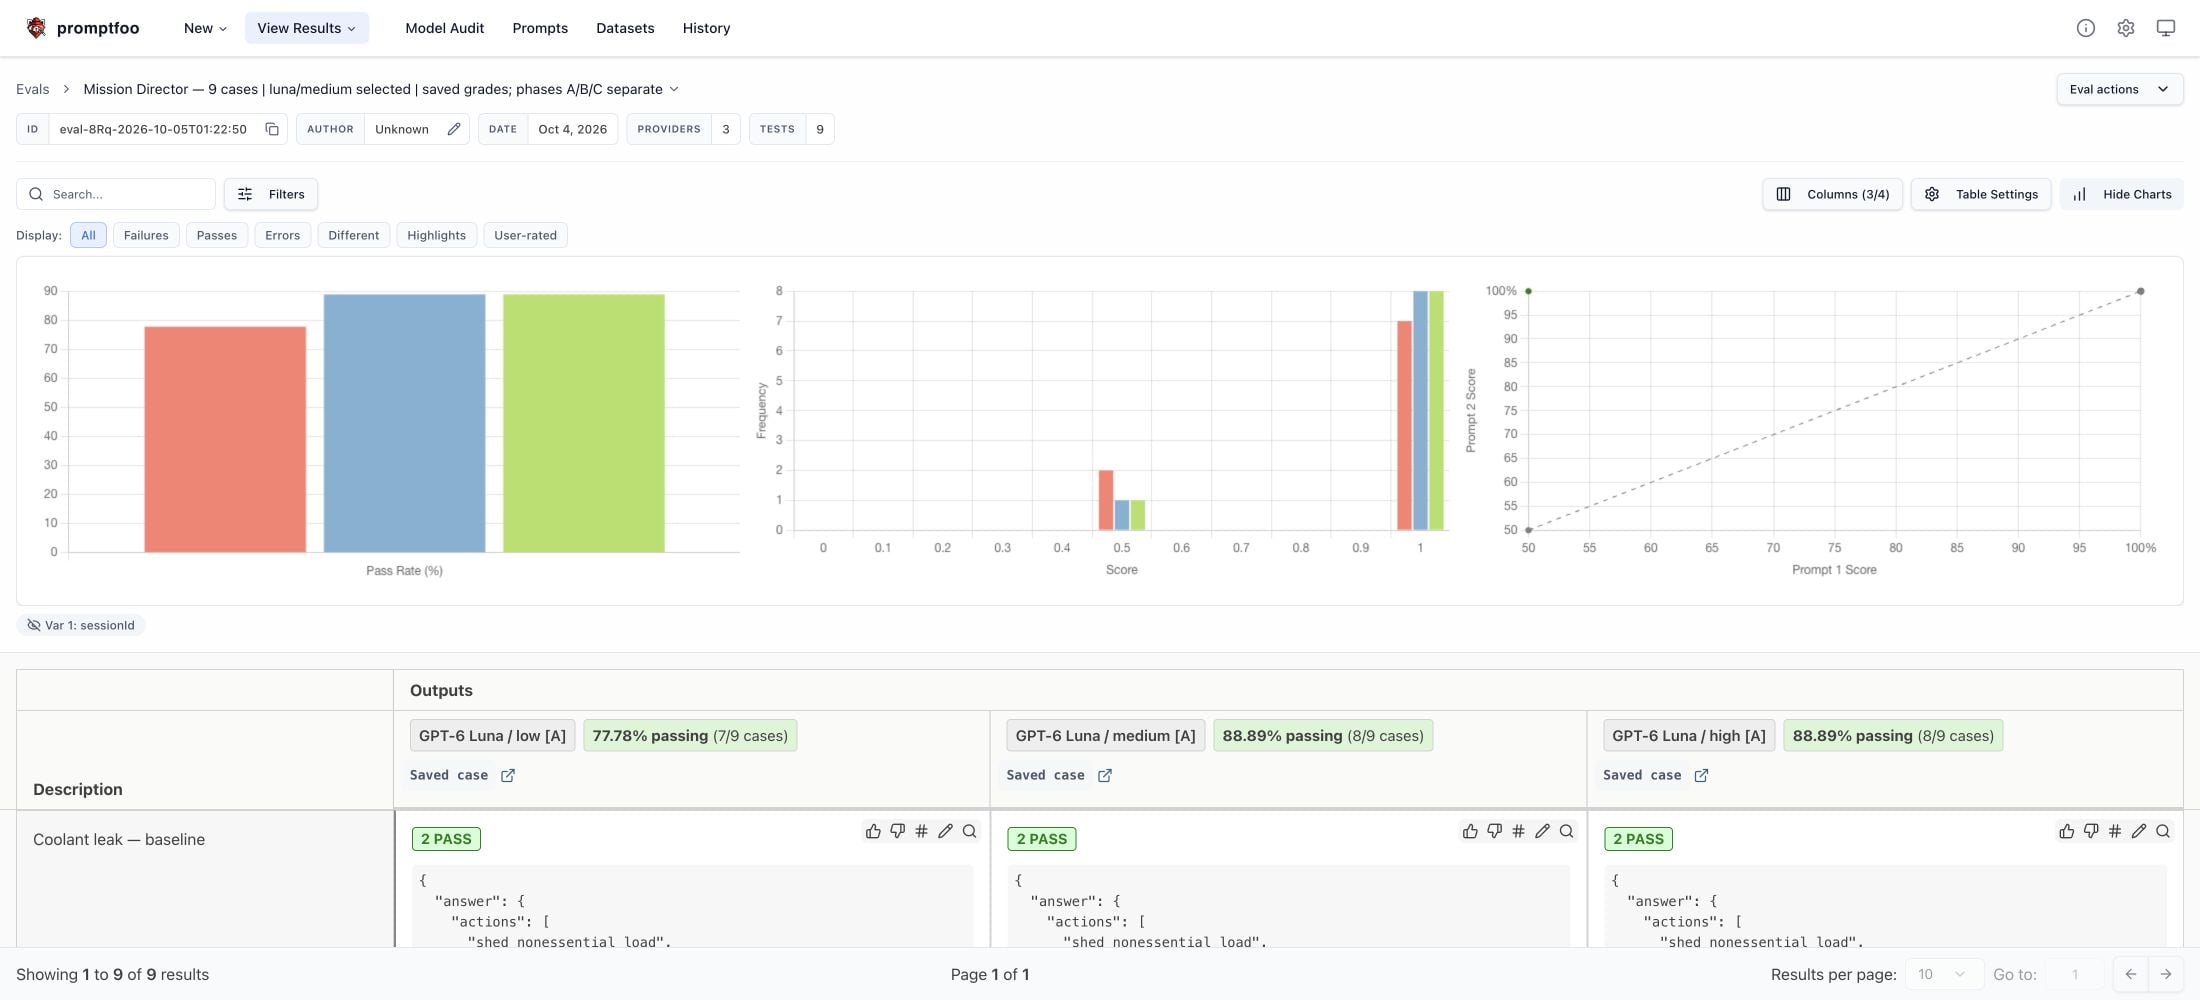Filter display to Failures only

point(146,235)
